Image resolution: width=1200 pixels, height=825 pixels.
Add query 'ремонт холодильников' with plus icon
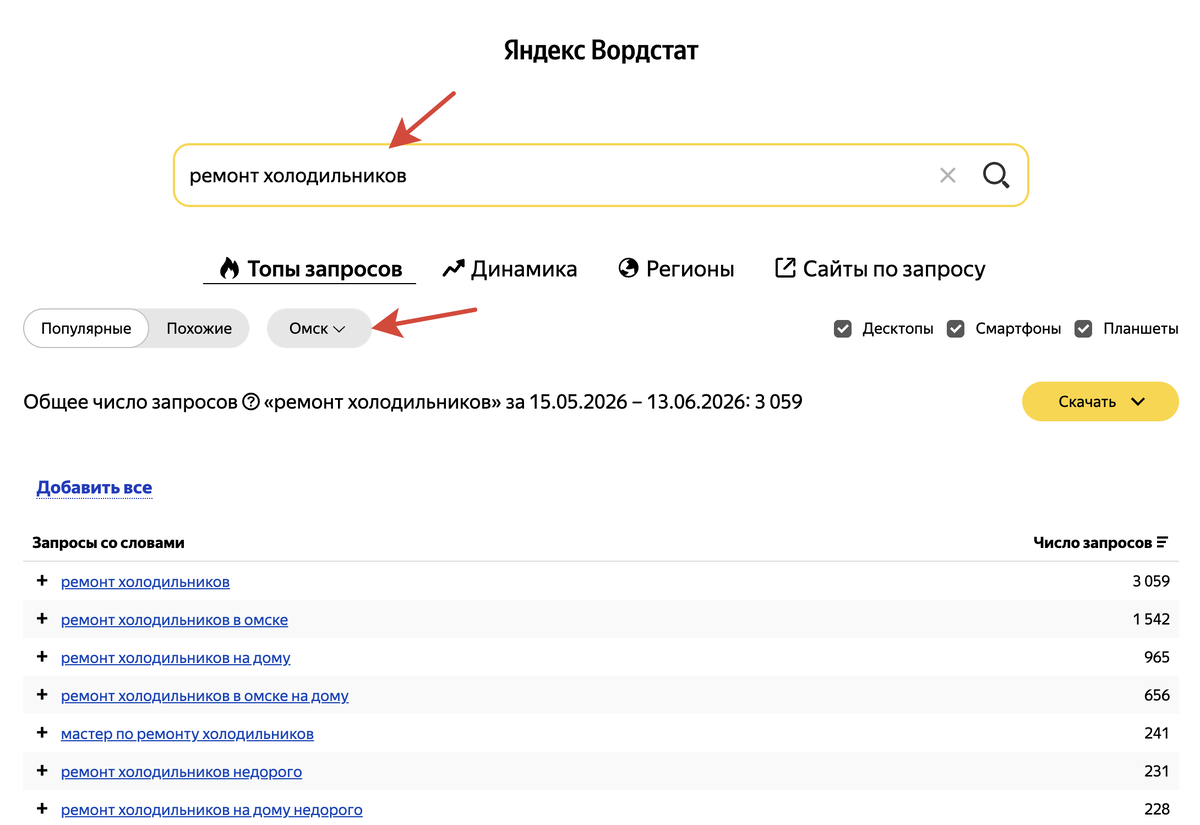click(42, 581)
